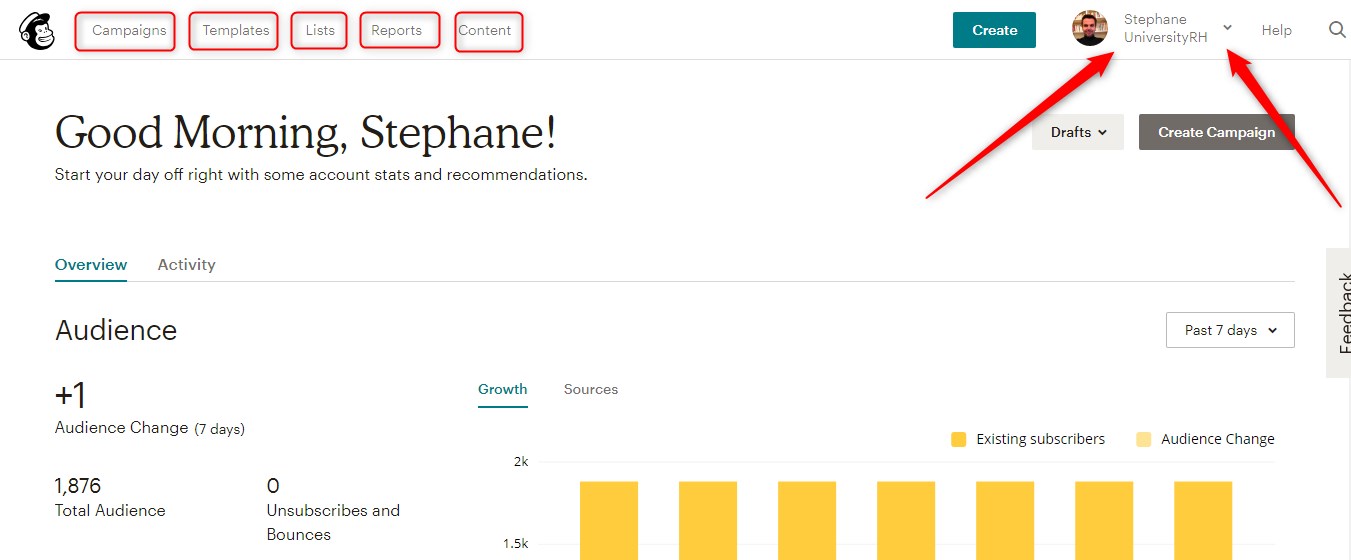Click the teal Create button

pyautogui.click(x=995, y=30)
